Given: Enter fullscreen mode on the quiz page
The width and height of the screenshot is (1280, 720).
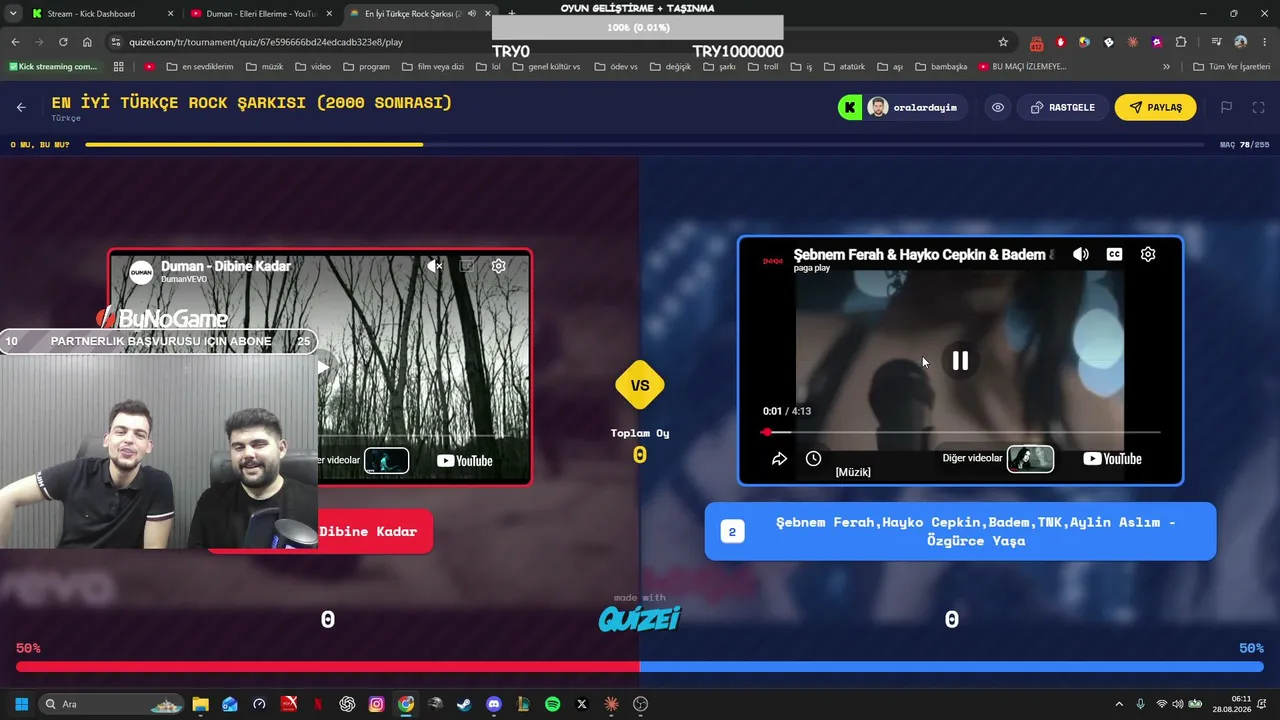Looking at the screenshot, I should 1259,107.
